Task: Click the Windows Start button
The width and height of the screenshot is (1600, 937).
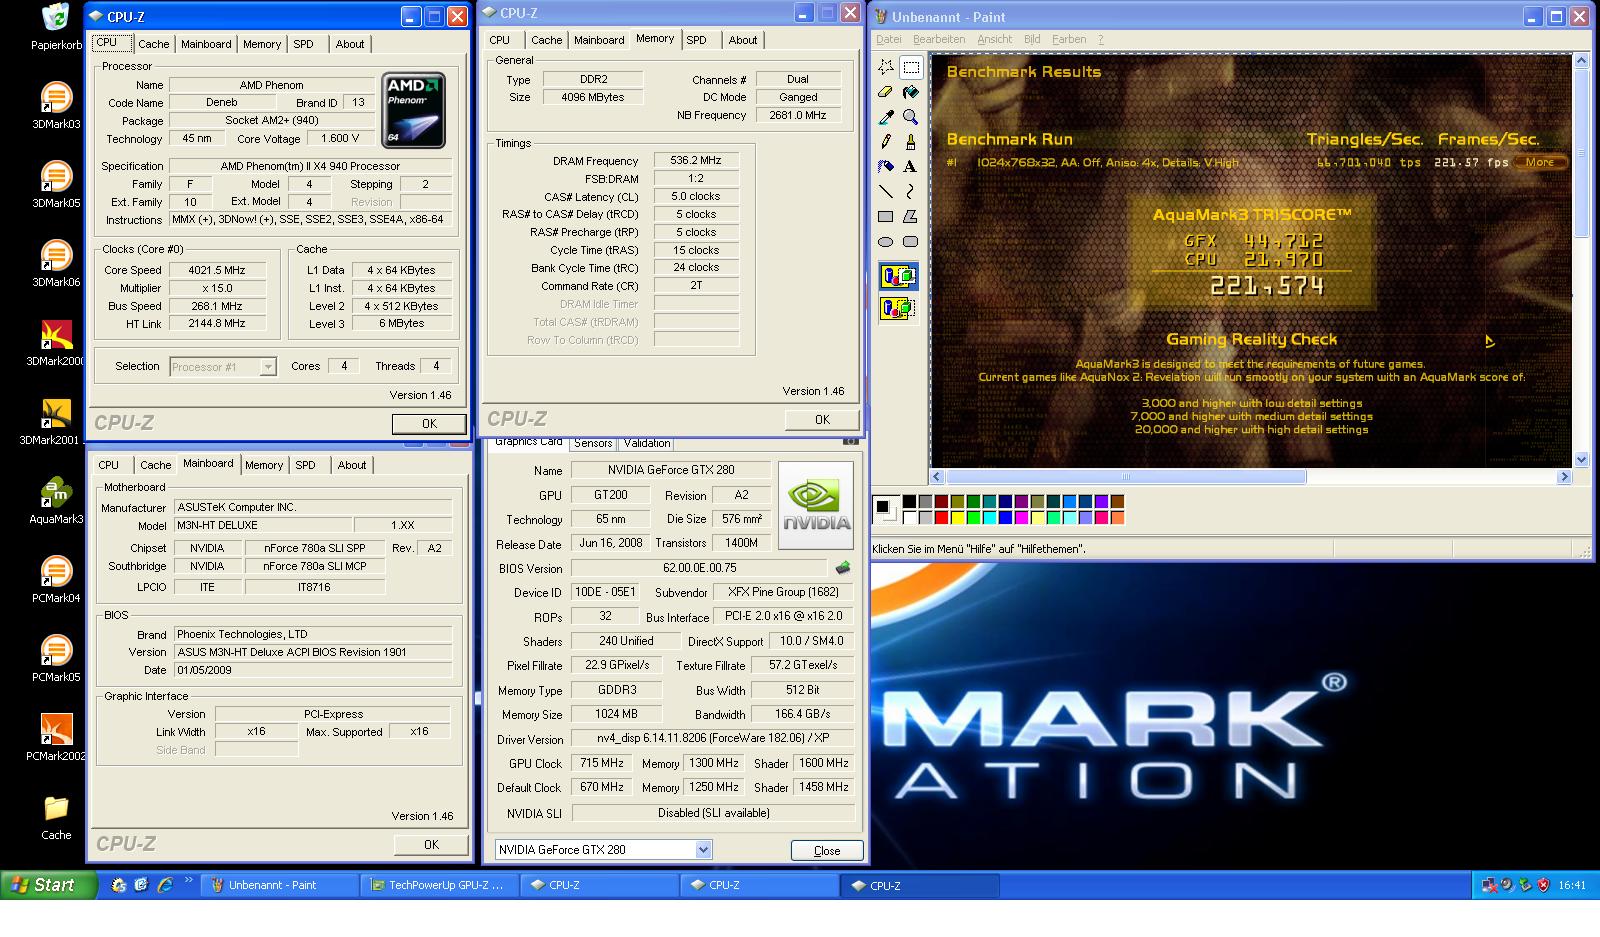Action: tap(49, 885)
